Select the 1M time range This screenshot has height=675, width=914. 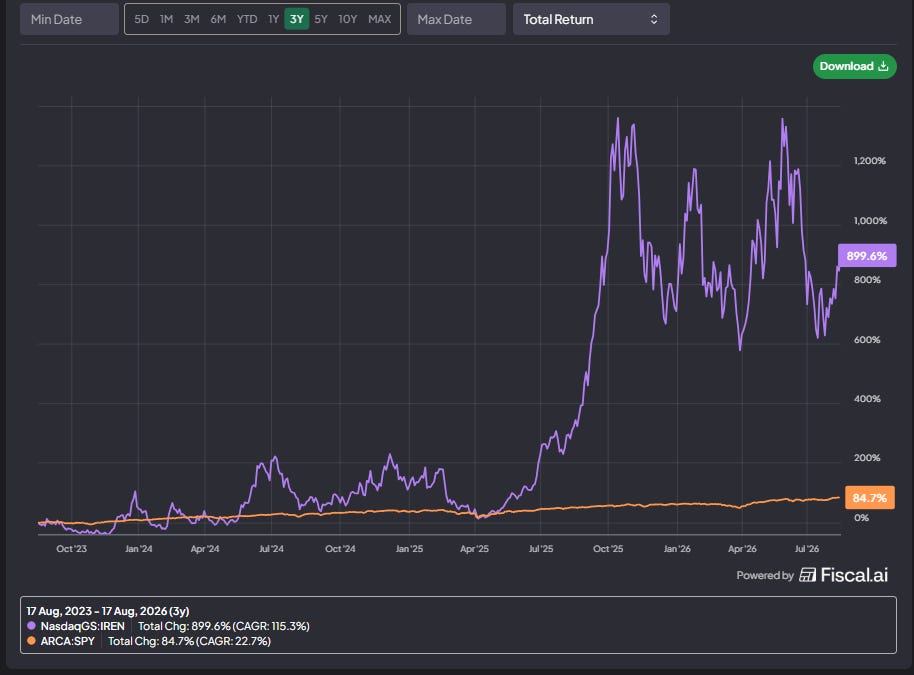(x=167, y=19)
